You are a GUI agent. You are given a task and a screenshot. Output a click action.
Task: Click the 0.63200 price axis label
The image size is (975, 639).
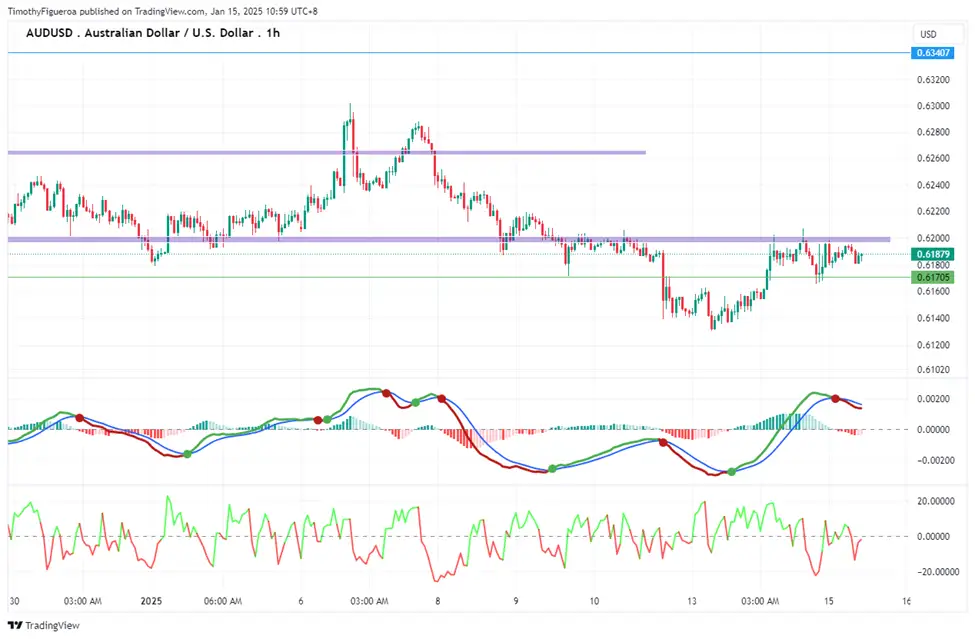(933, 80)
